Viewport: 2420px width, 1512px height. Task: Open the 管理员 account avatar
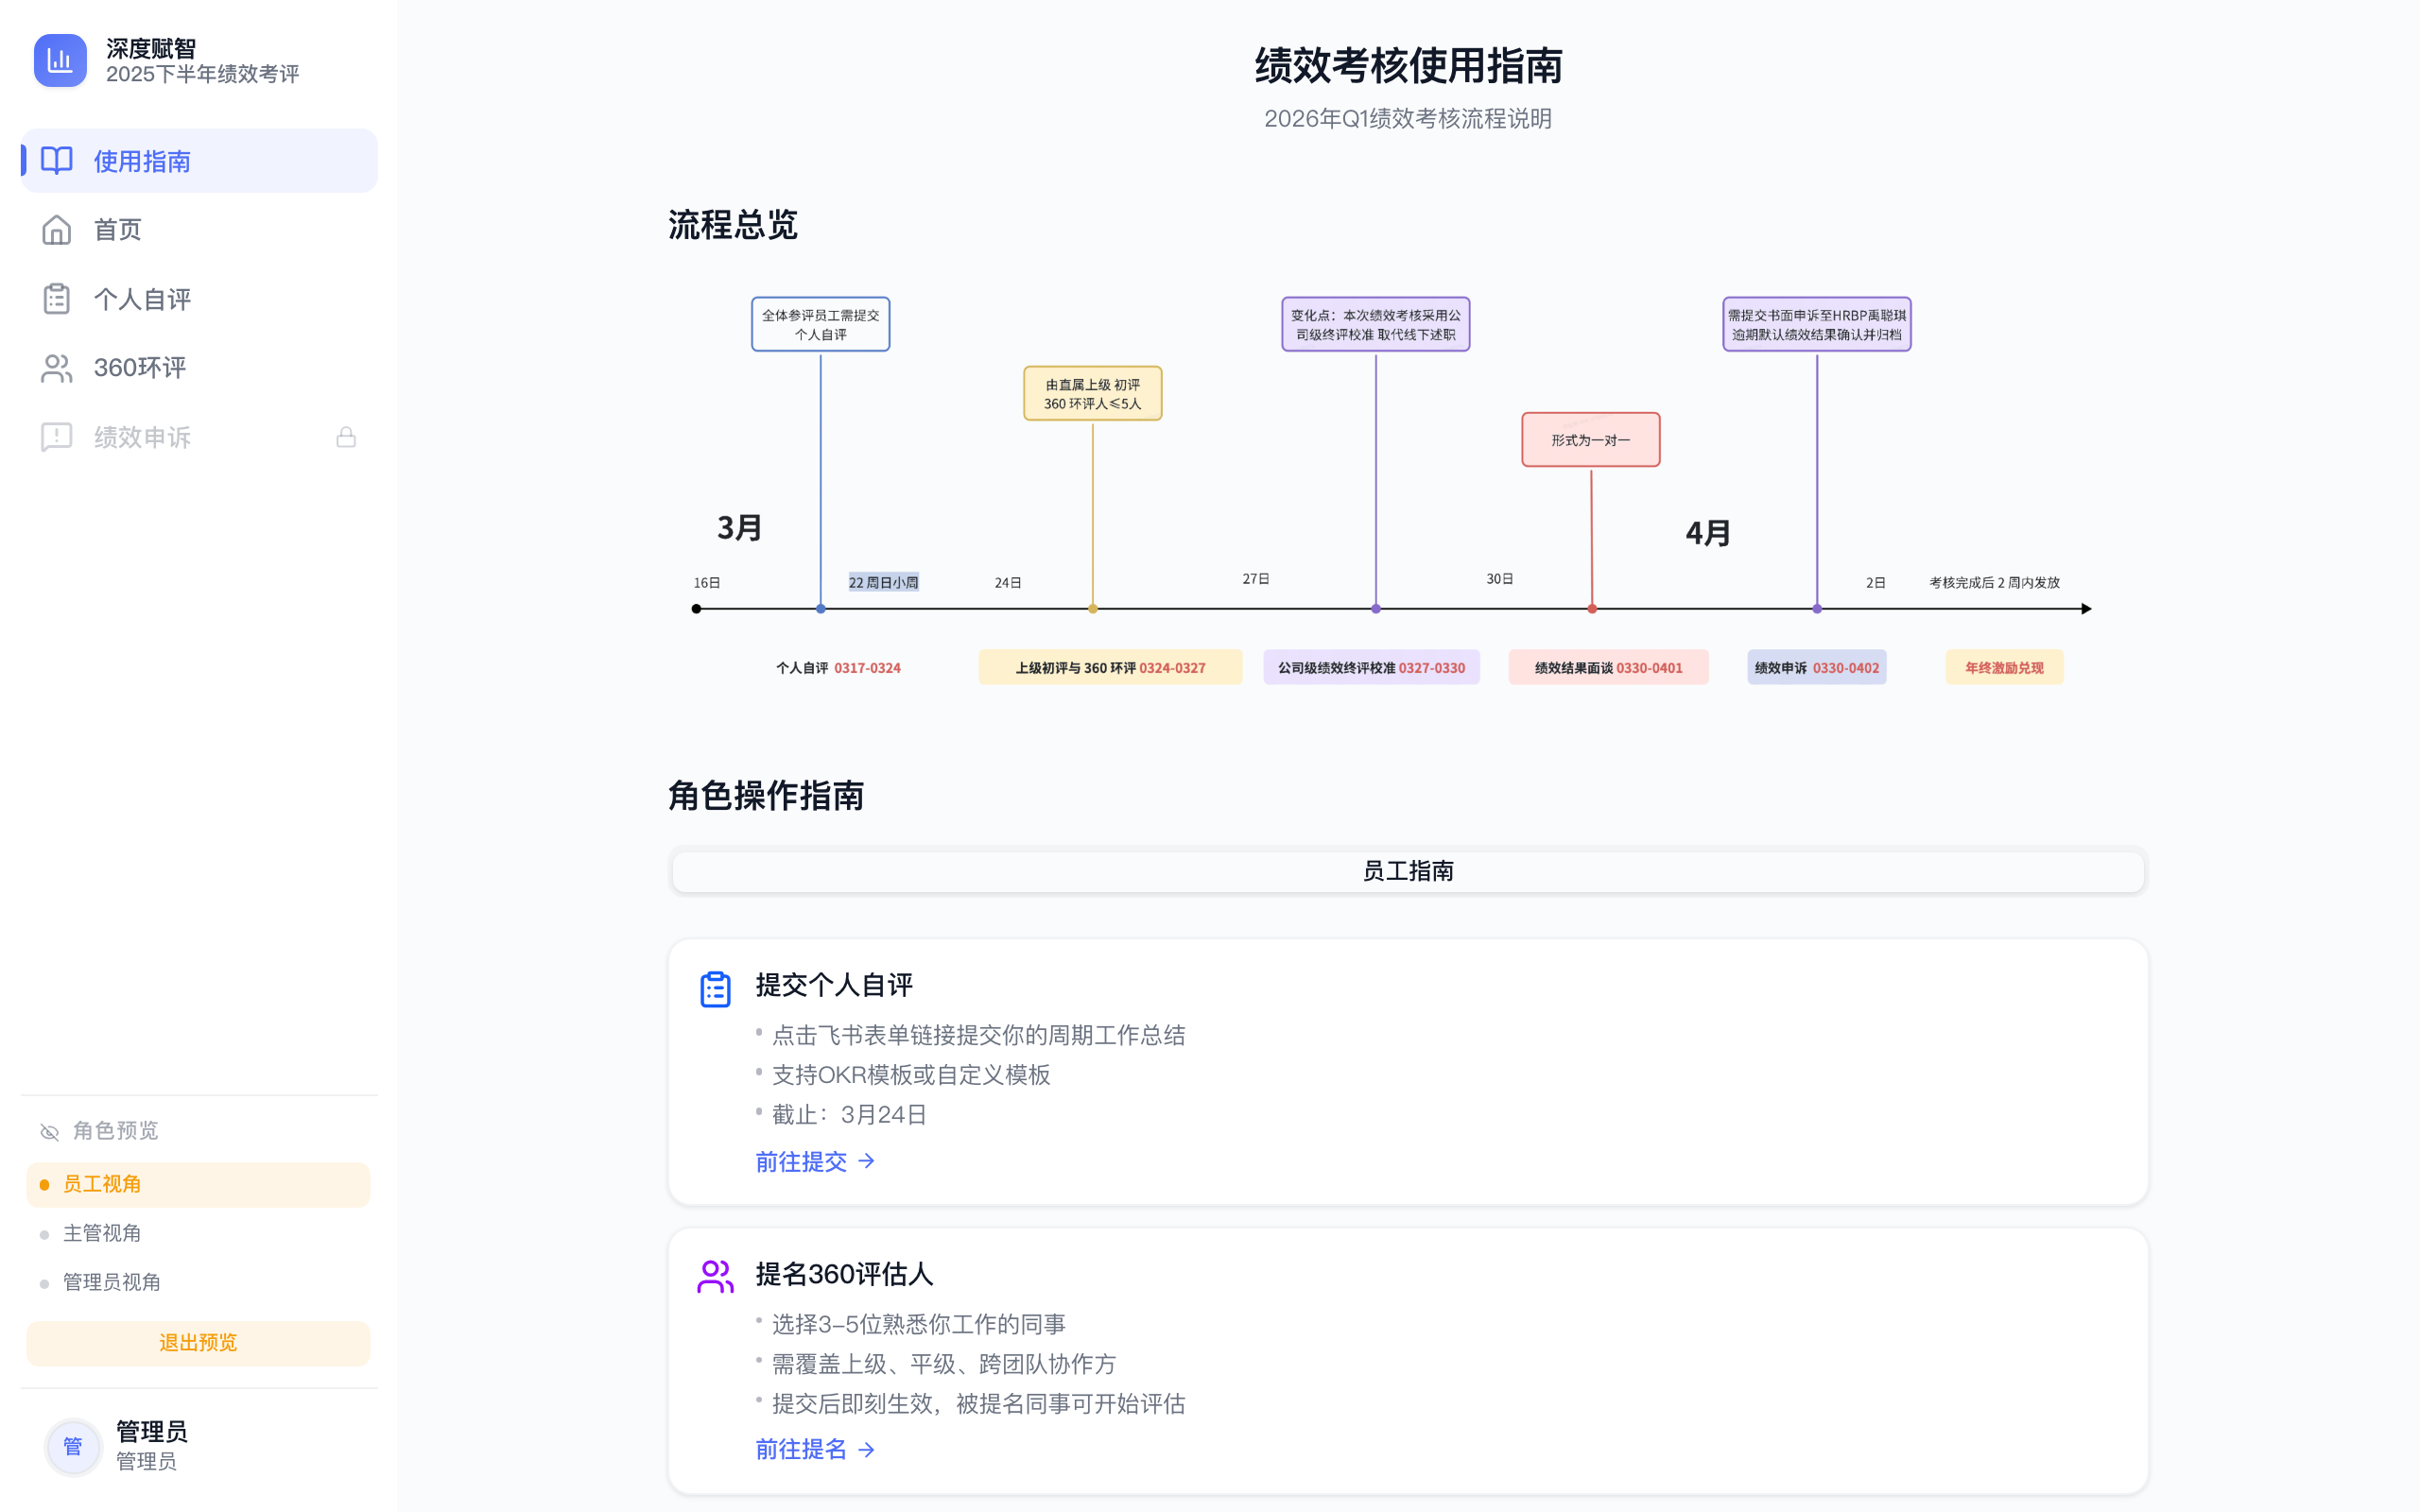pyautogui.click(x=73, y=1447)
